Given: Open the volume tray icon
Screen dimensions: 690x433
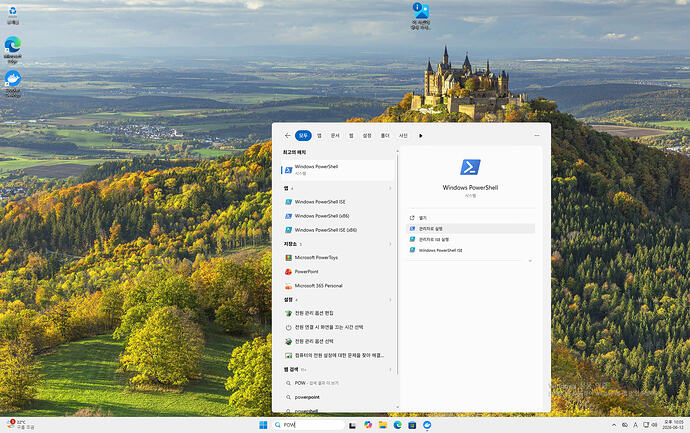Looking at the screenshot, I should pos(654,425).
